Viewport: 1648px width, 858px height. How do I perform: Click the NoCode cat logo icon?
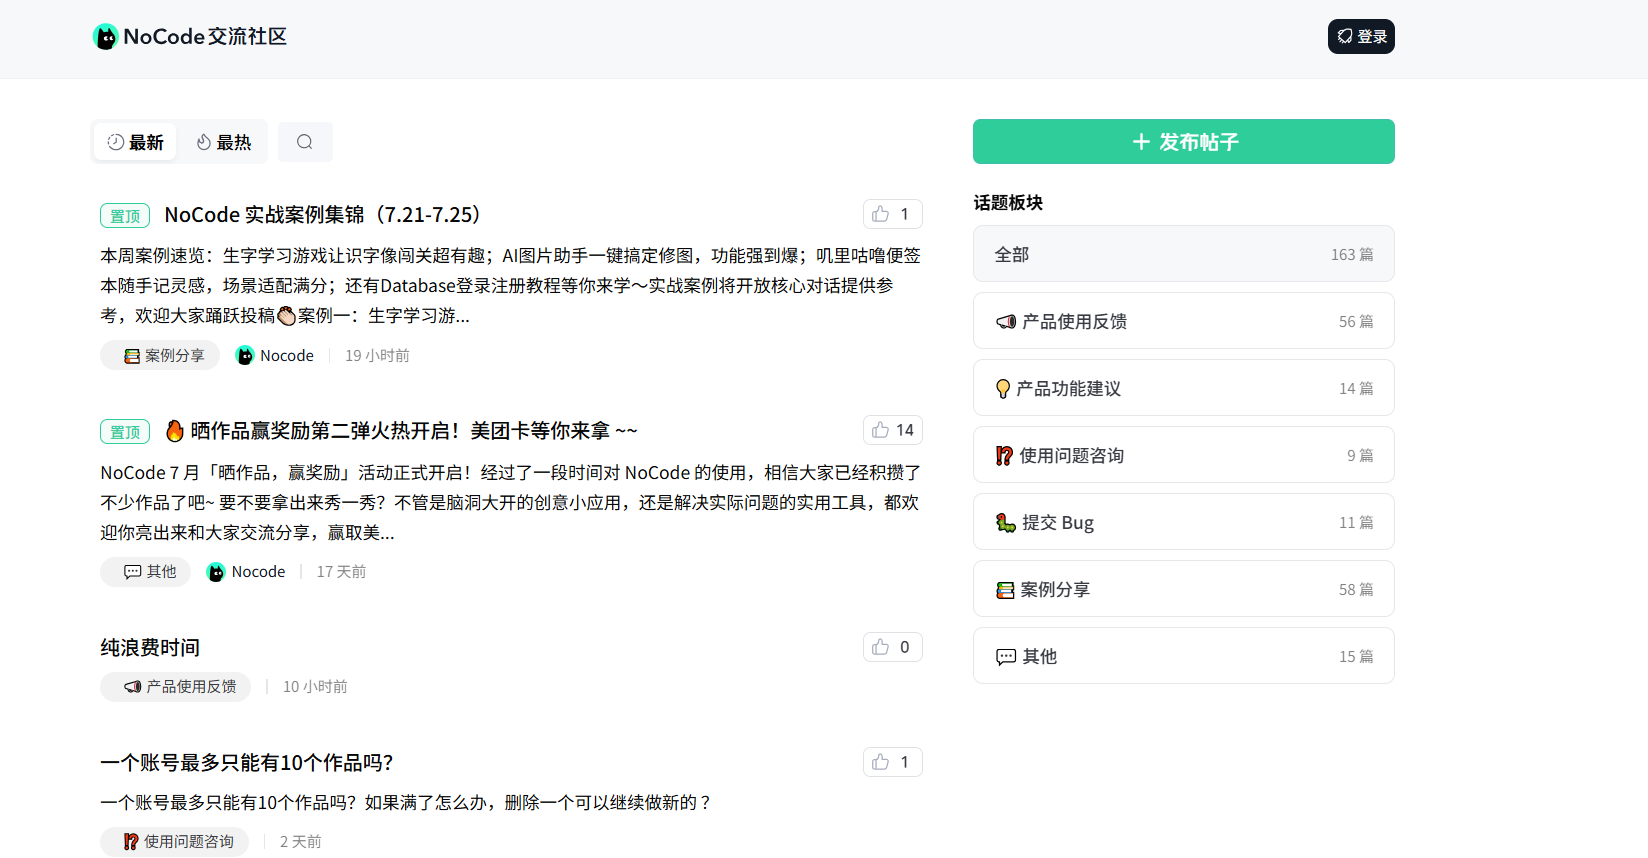[x=105, y=37]
